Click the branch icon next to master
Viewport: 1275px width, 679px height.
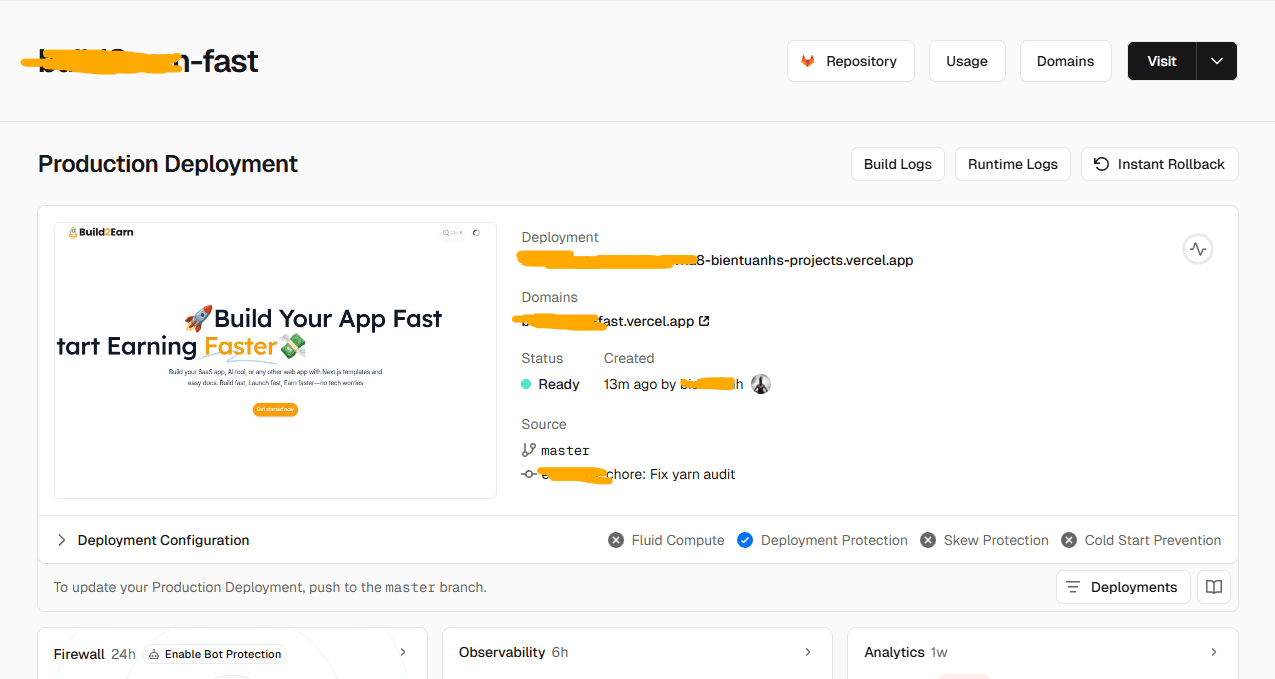527,449
